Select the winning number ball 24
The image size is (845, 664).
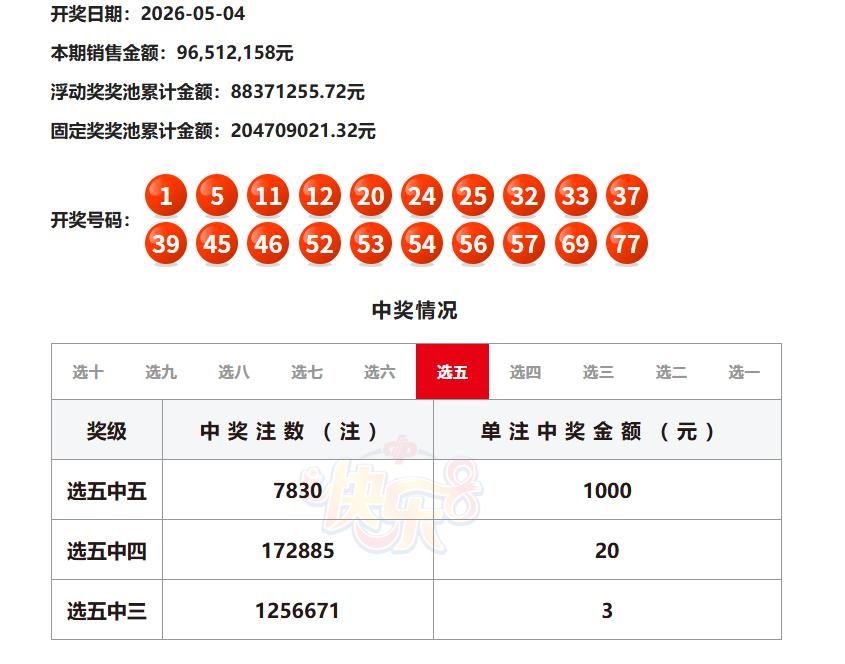click(422, 195)
